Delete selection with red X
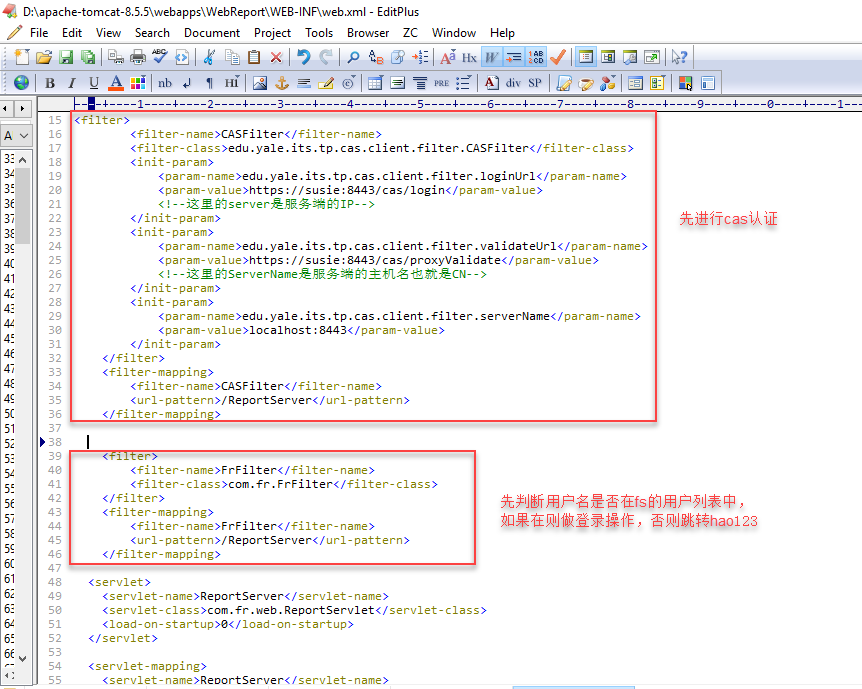The image size is (862, 689). (276, 57)
